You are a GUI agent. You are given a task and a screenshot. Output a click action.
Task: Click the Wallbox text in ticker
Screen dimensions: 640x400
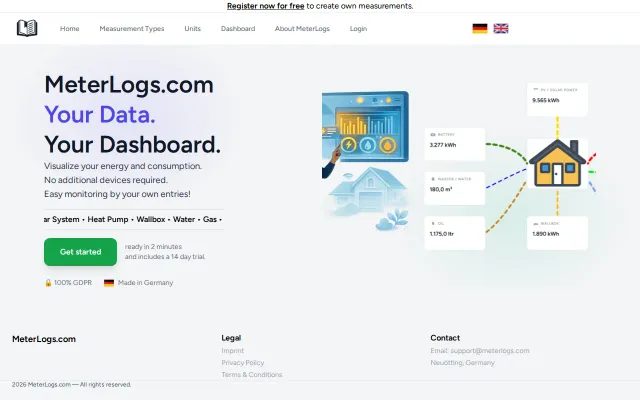click(151, 219)
